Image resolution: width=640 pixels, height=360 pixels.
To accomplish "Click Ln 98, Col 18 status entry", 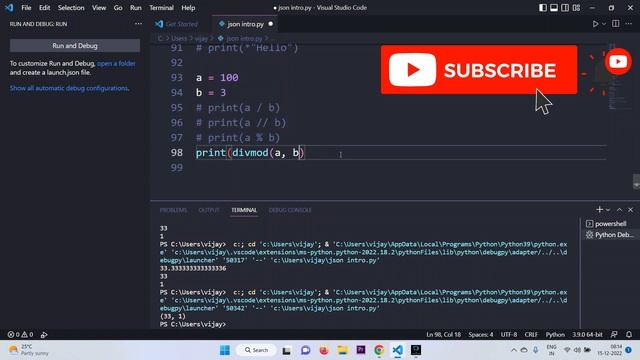I will (443, 335).
